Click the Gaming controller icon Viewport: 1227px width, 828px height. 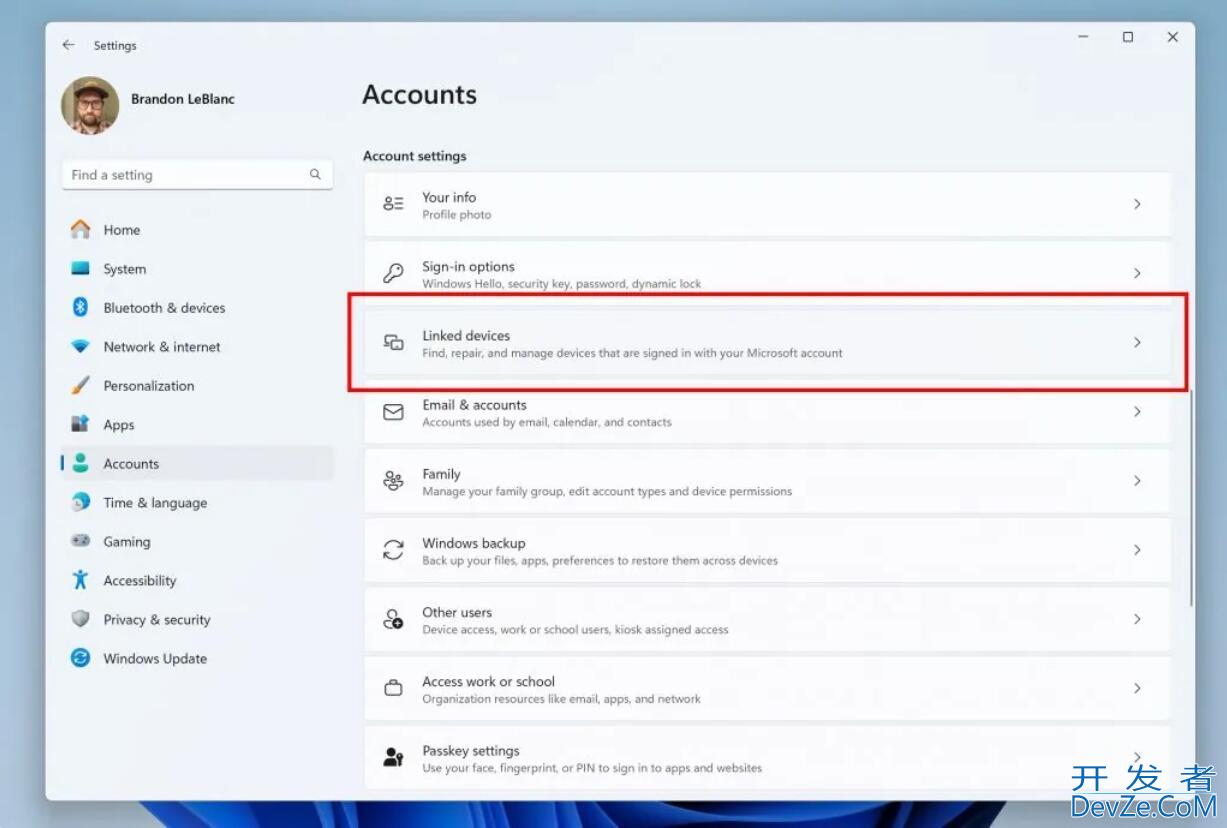coord(81,541)
